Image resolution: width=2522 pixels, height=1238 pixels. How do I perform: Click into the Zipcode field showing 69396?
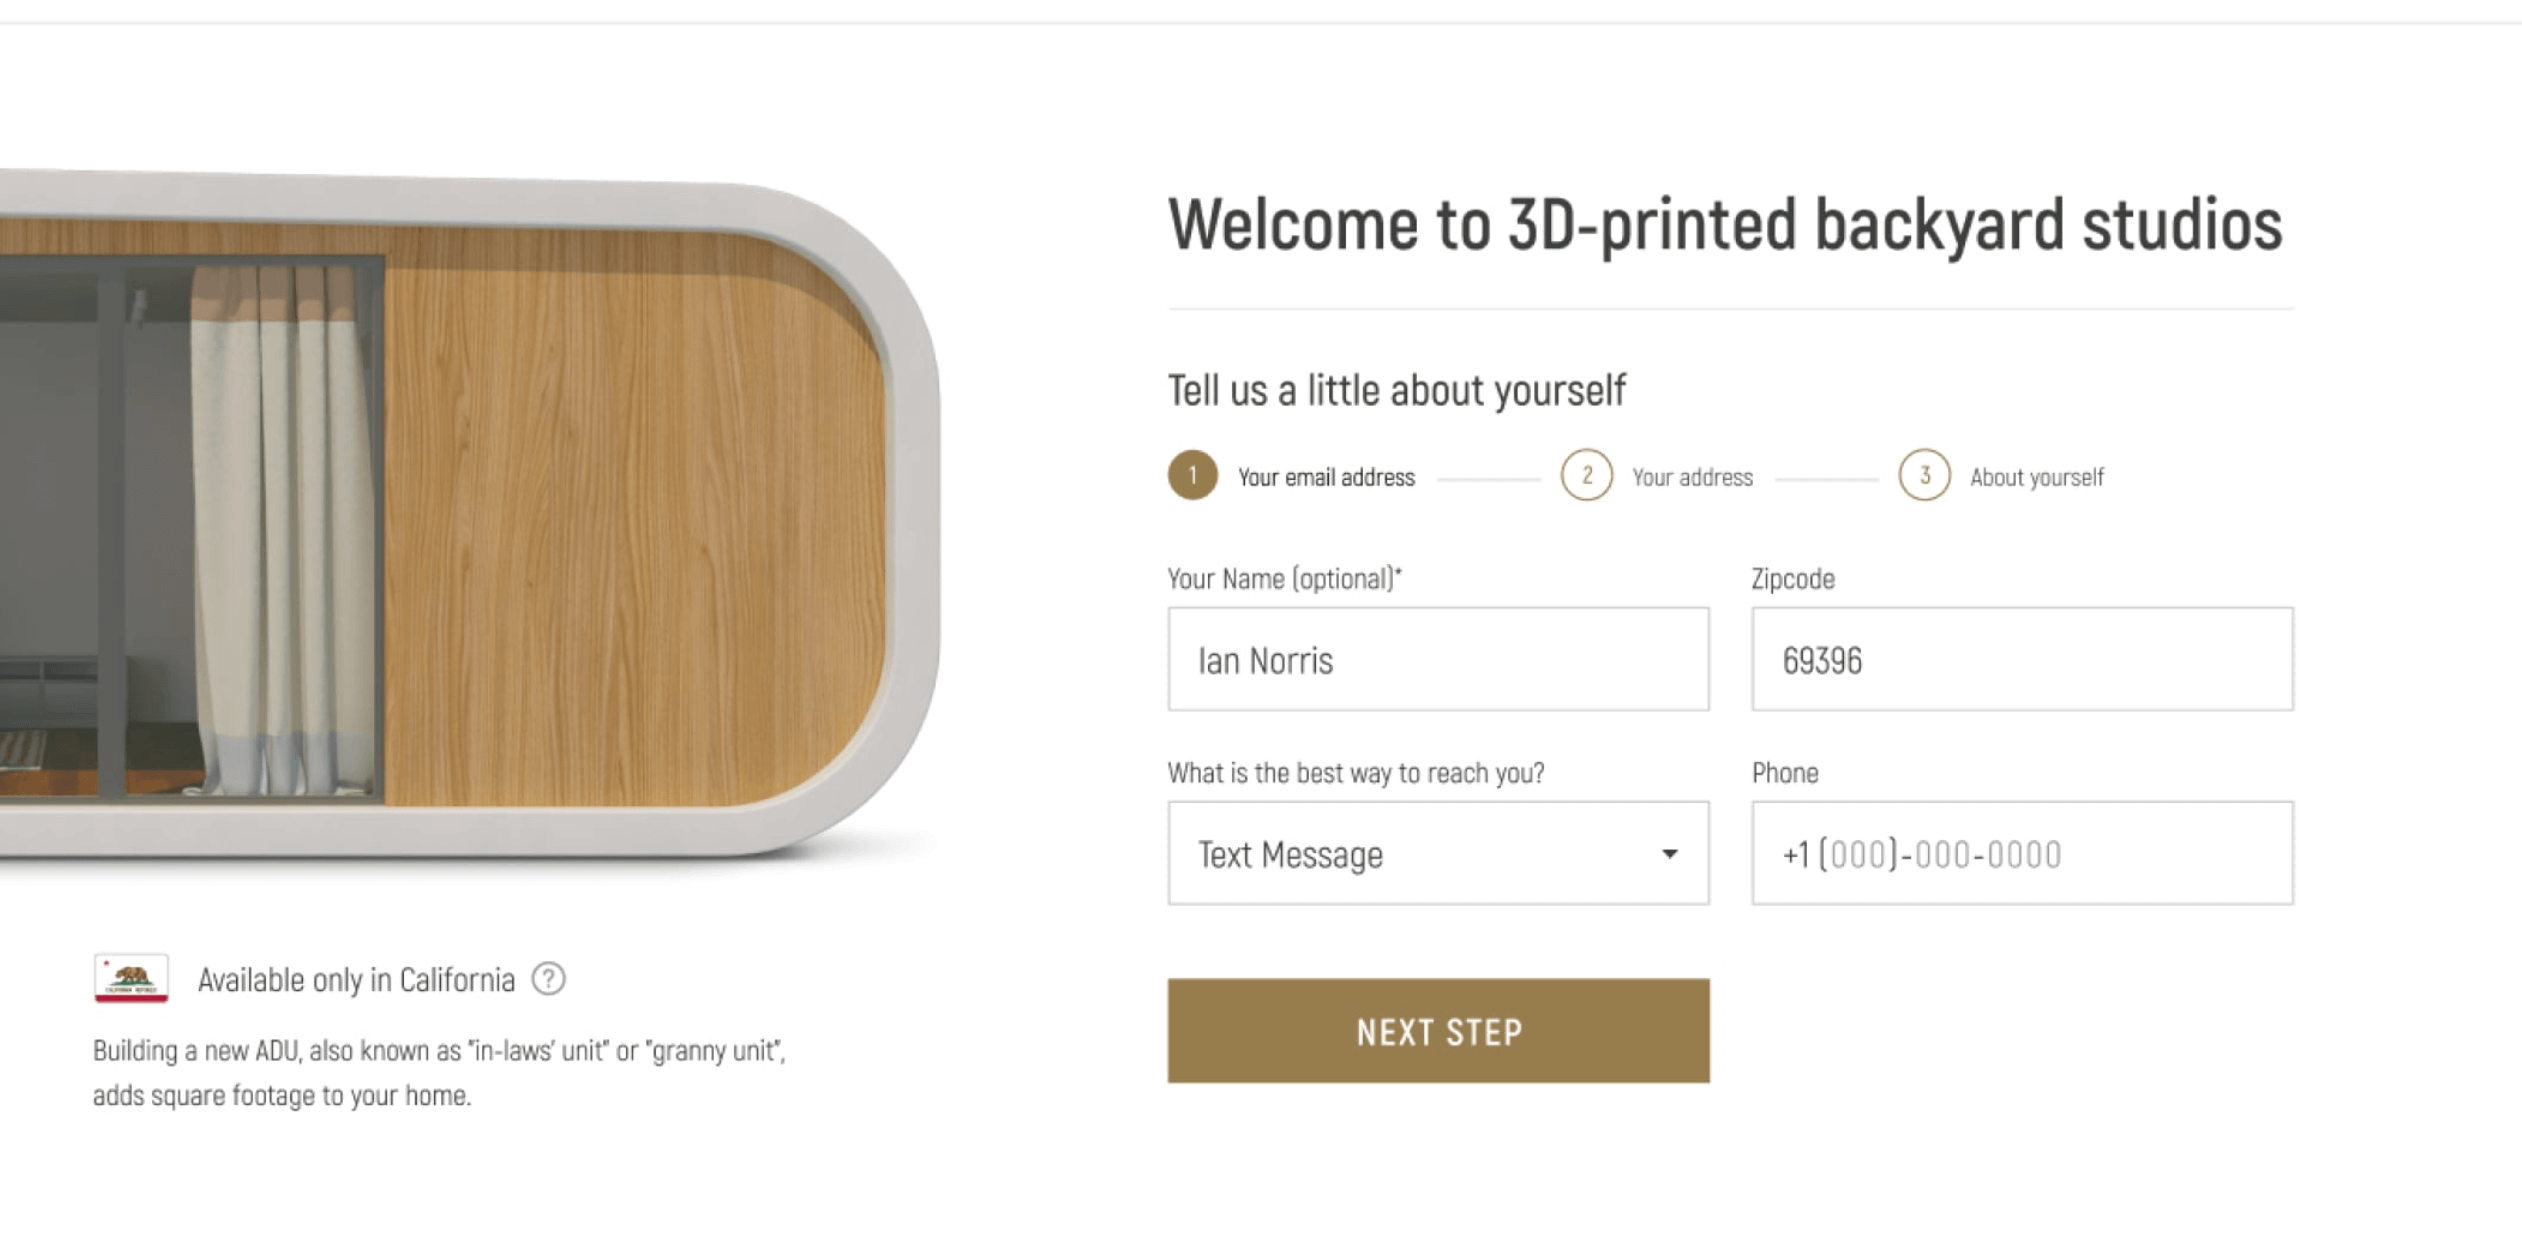2022,660
